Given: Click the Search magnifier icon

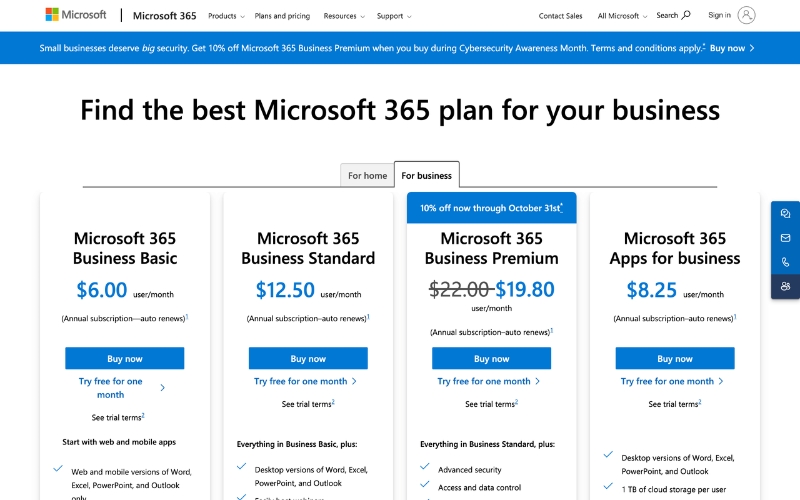Looking at the screenshot, I should click(x=686, y=15).
